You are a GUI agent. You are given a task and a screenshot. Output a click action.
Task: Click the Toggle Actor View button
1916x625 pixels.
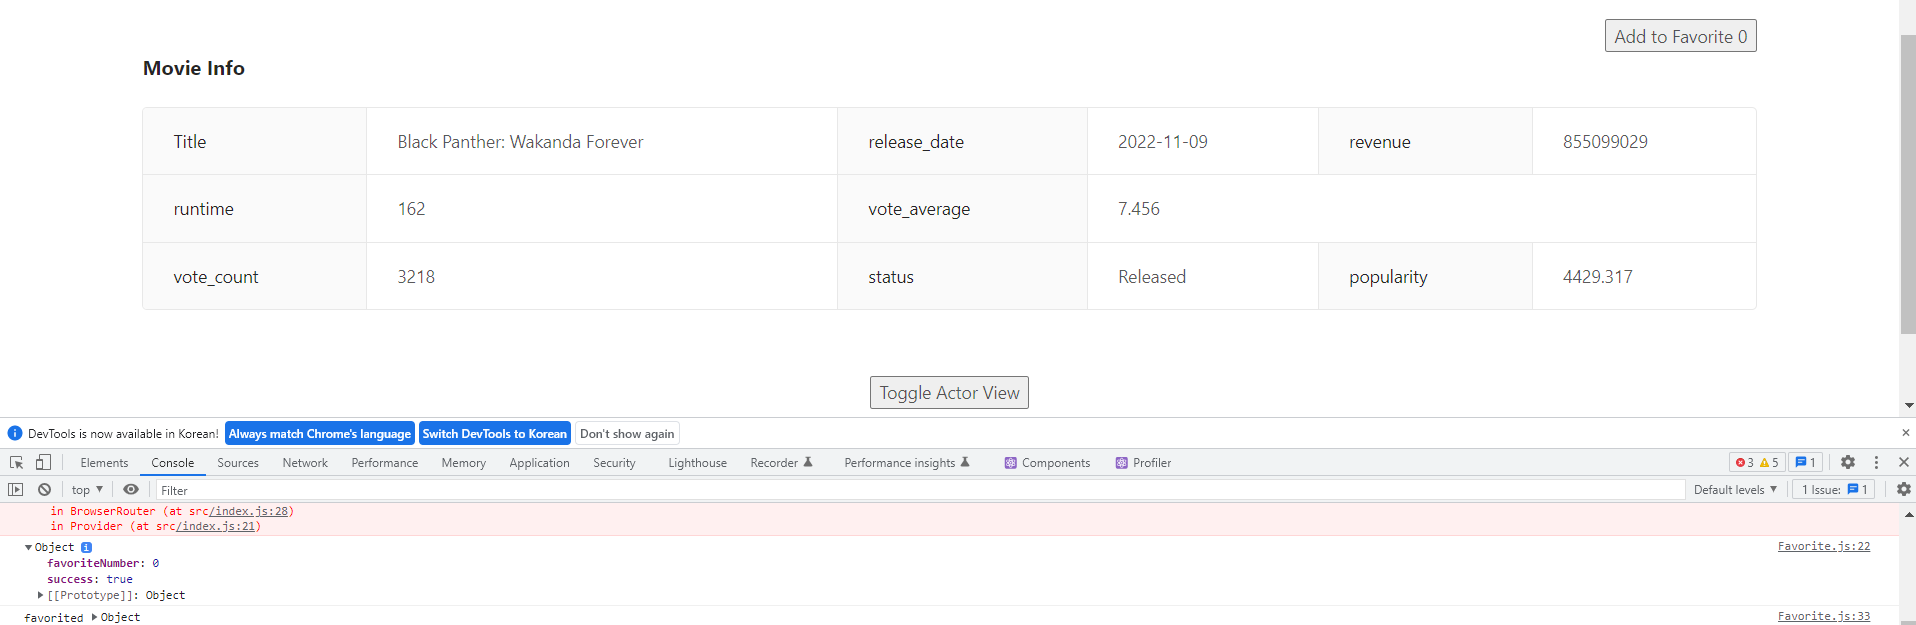949,393
